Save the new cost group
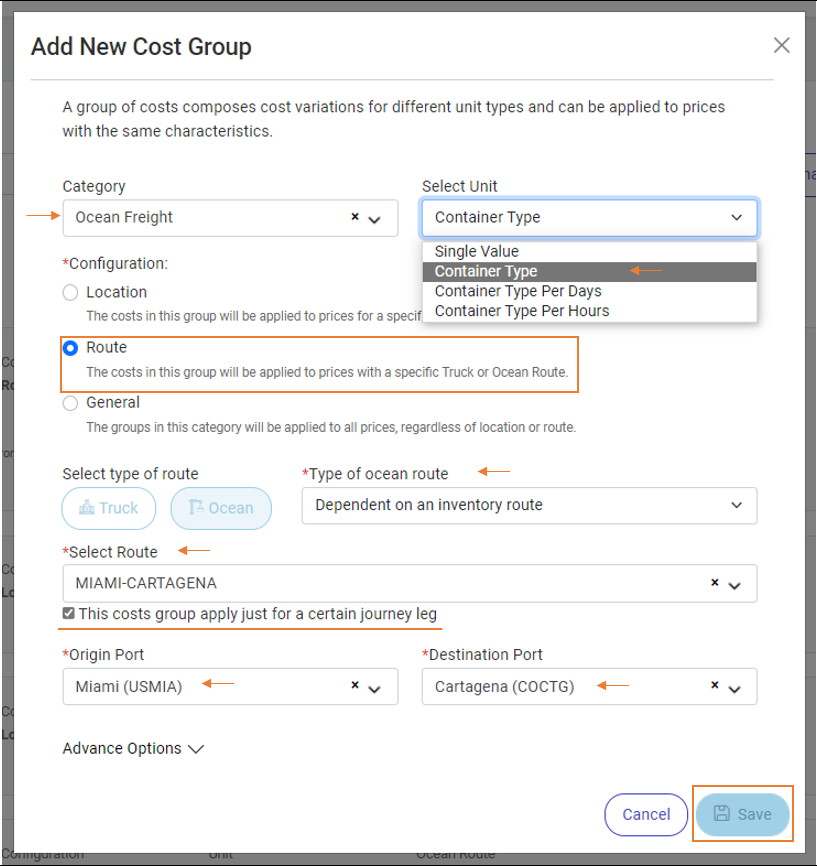The image size is (817, 866). pyautogui.click(x=742, y=814)
